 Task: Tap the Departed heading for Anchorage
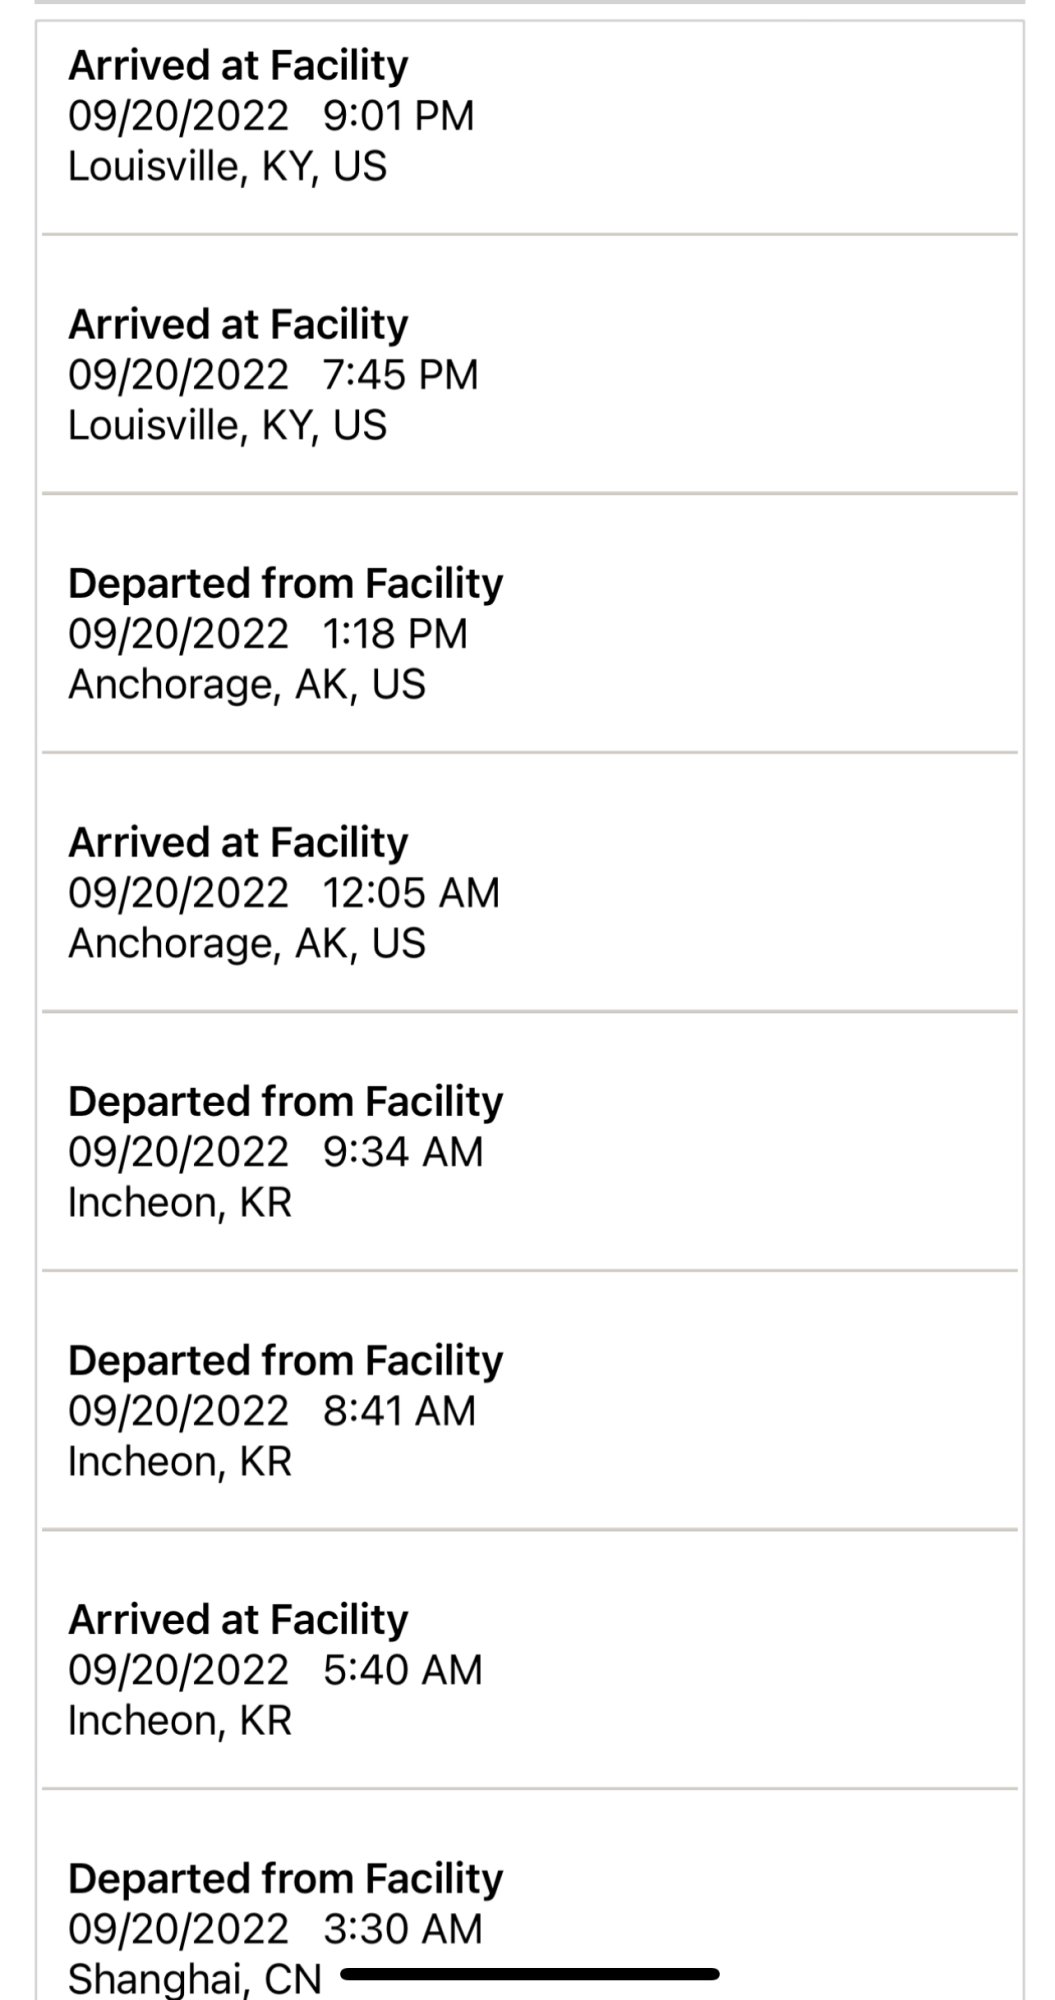pyautogui.click(x=285, y=584)
